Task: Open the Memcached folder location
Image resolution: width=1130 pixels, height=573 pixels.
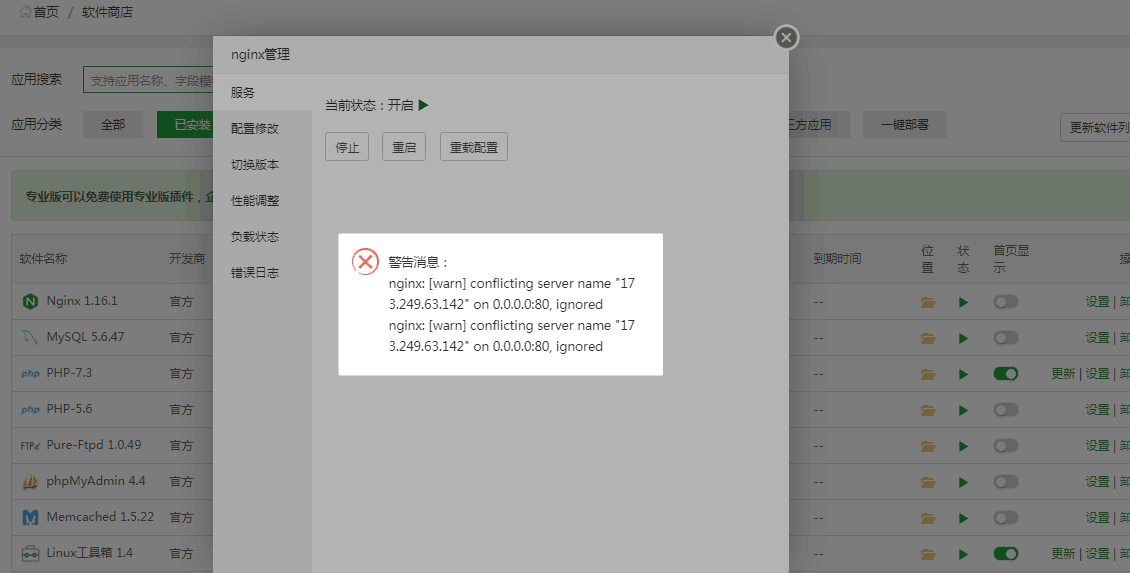Action: click(x=928, y=519)
